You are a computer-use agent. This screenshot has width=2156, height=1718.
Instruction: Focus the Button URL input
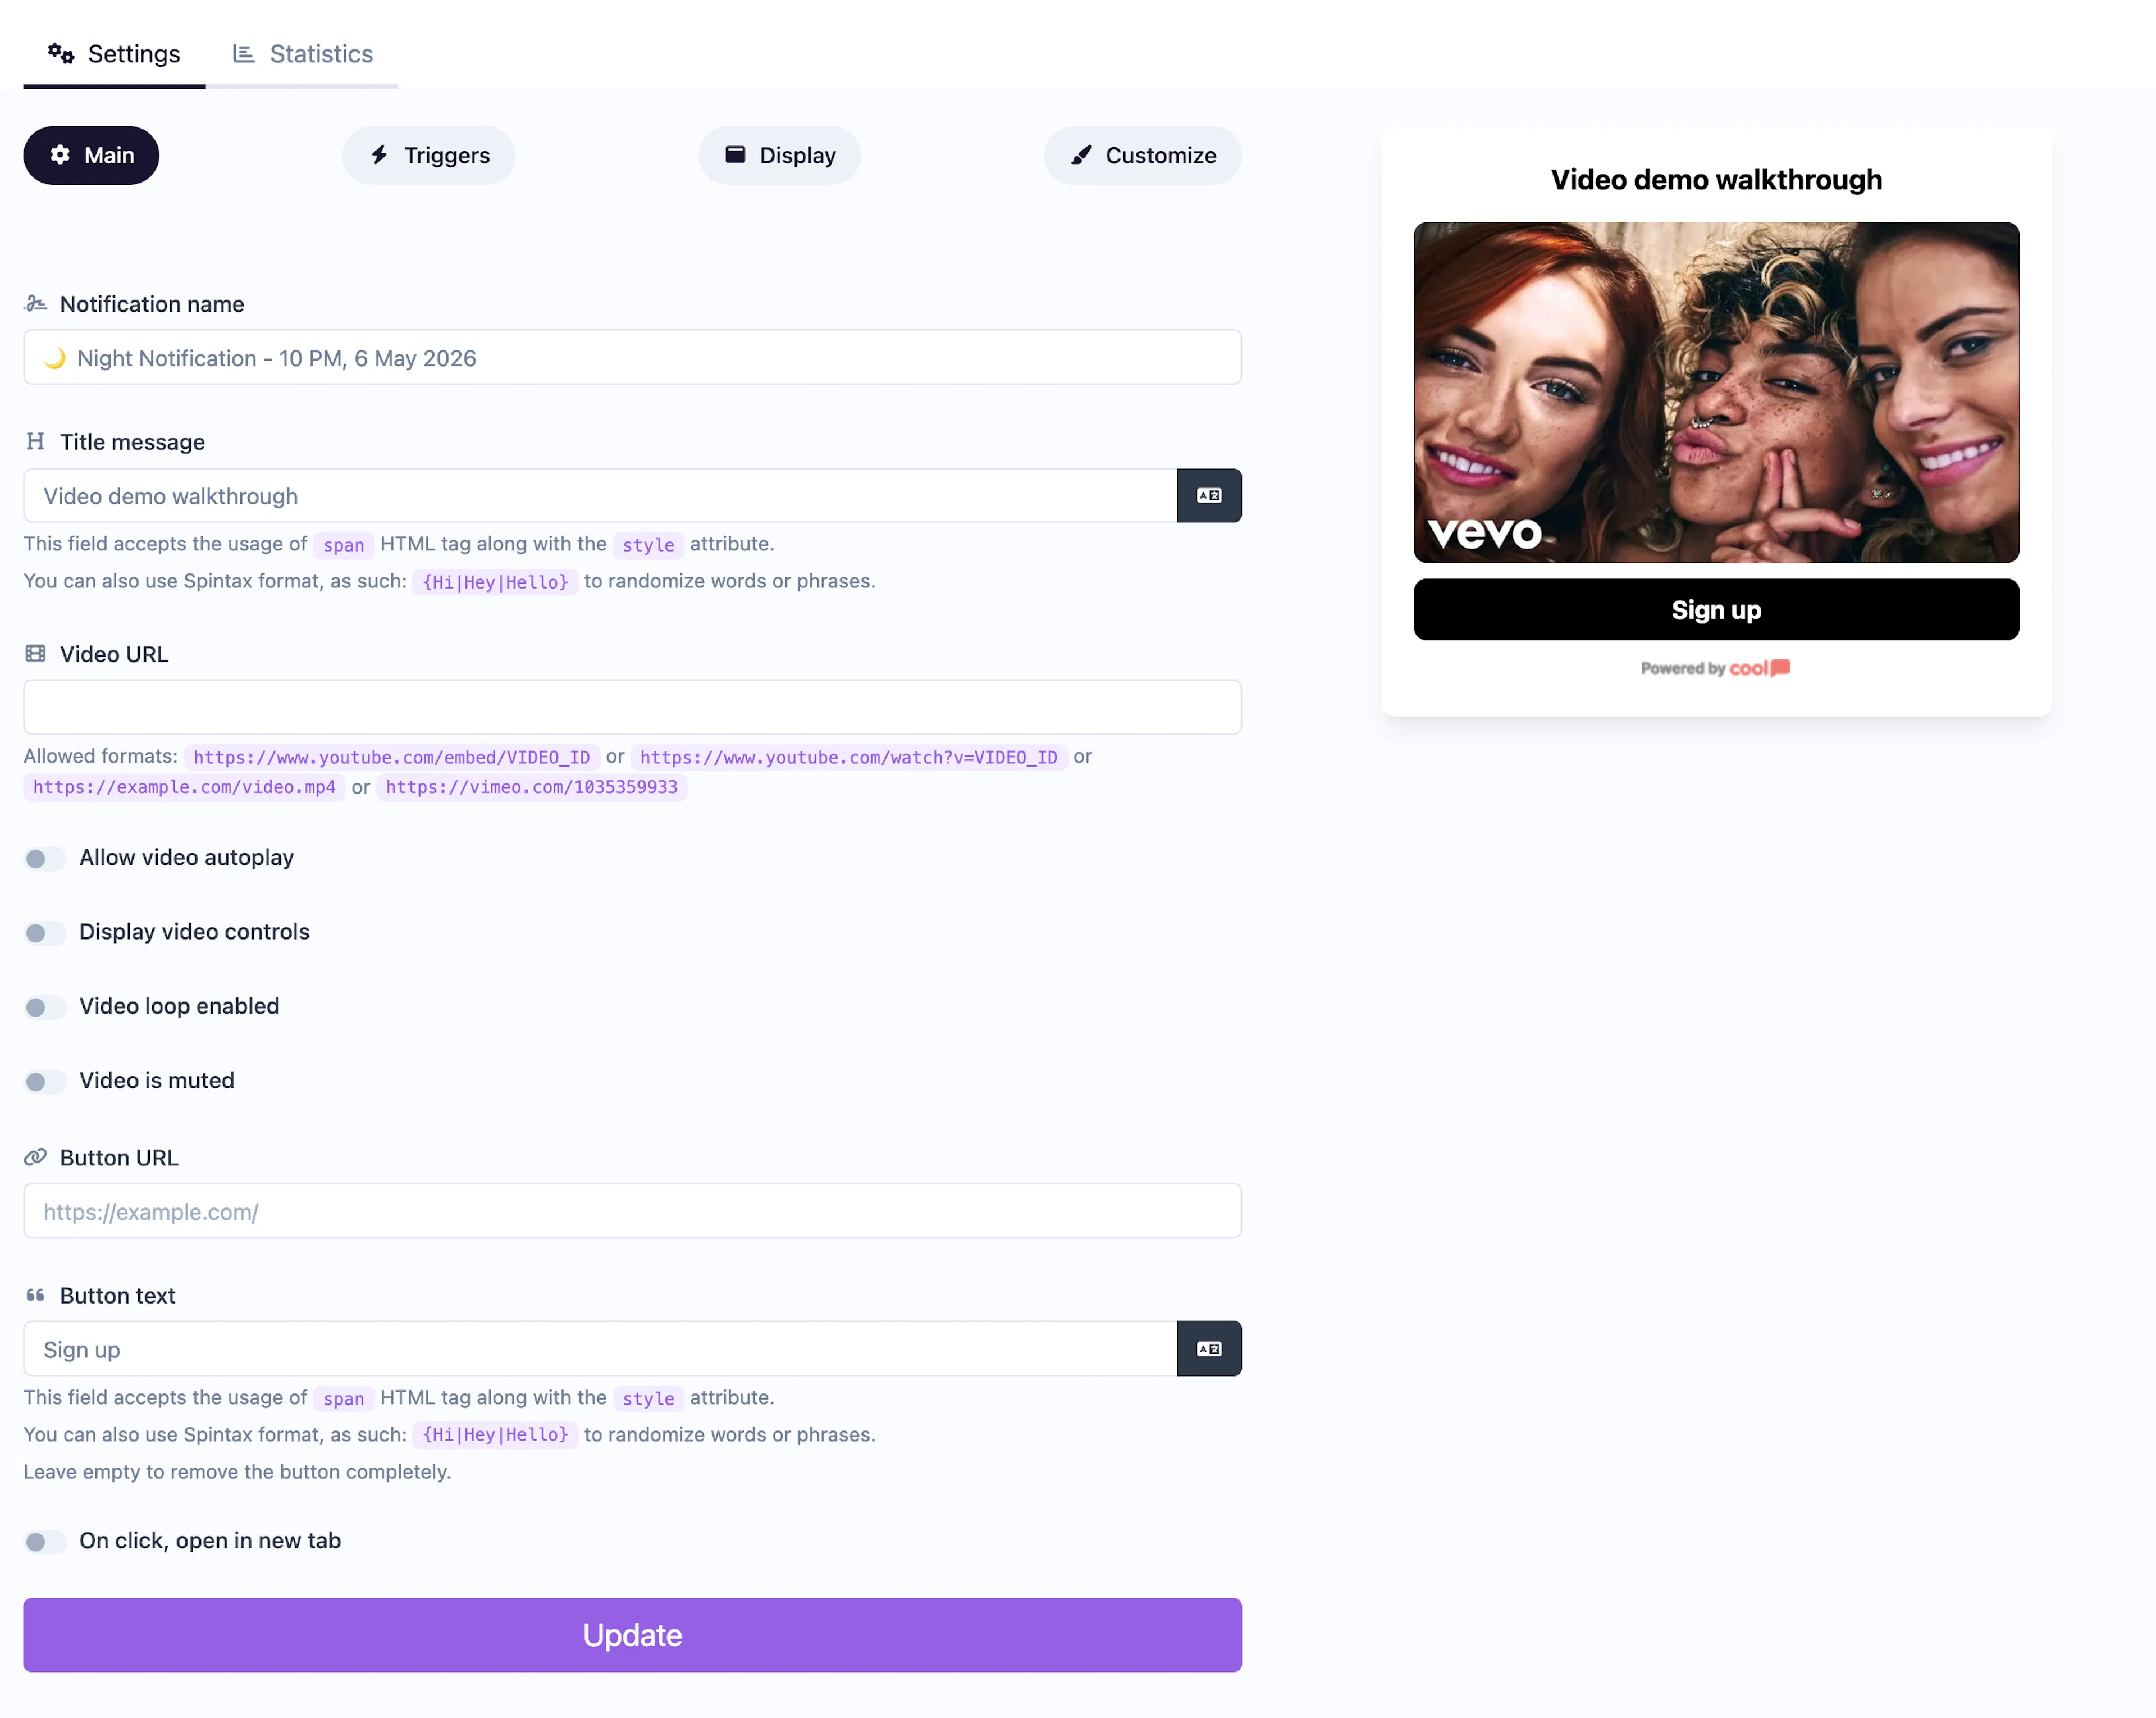632,1211
